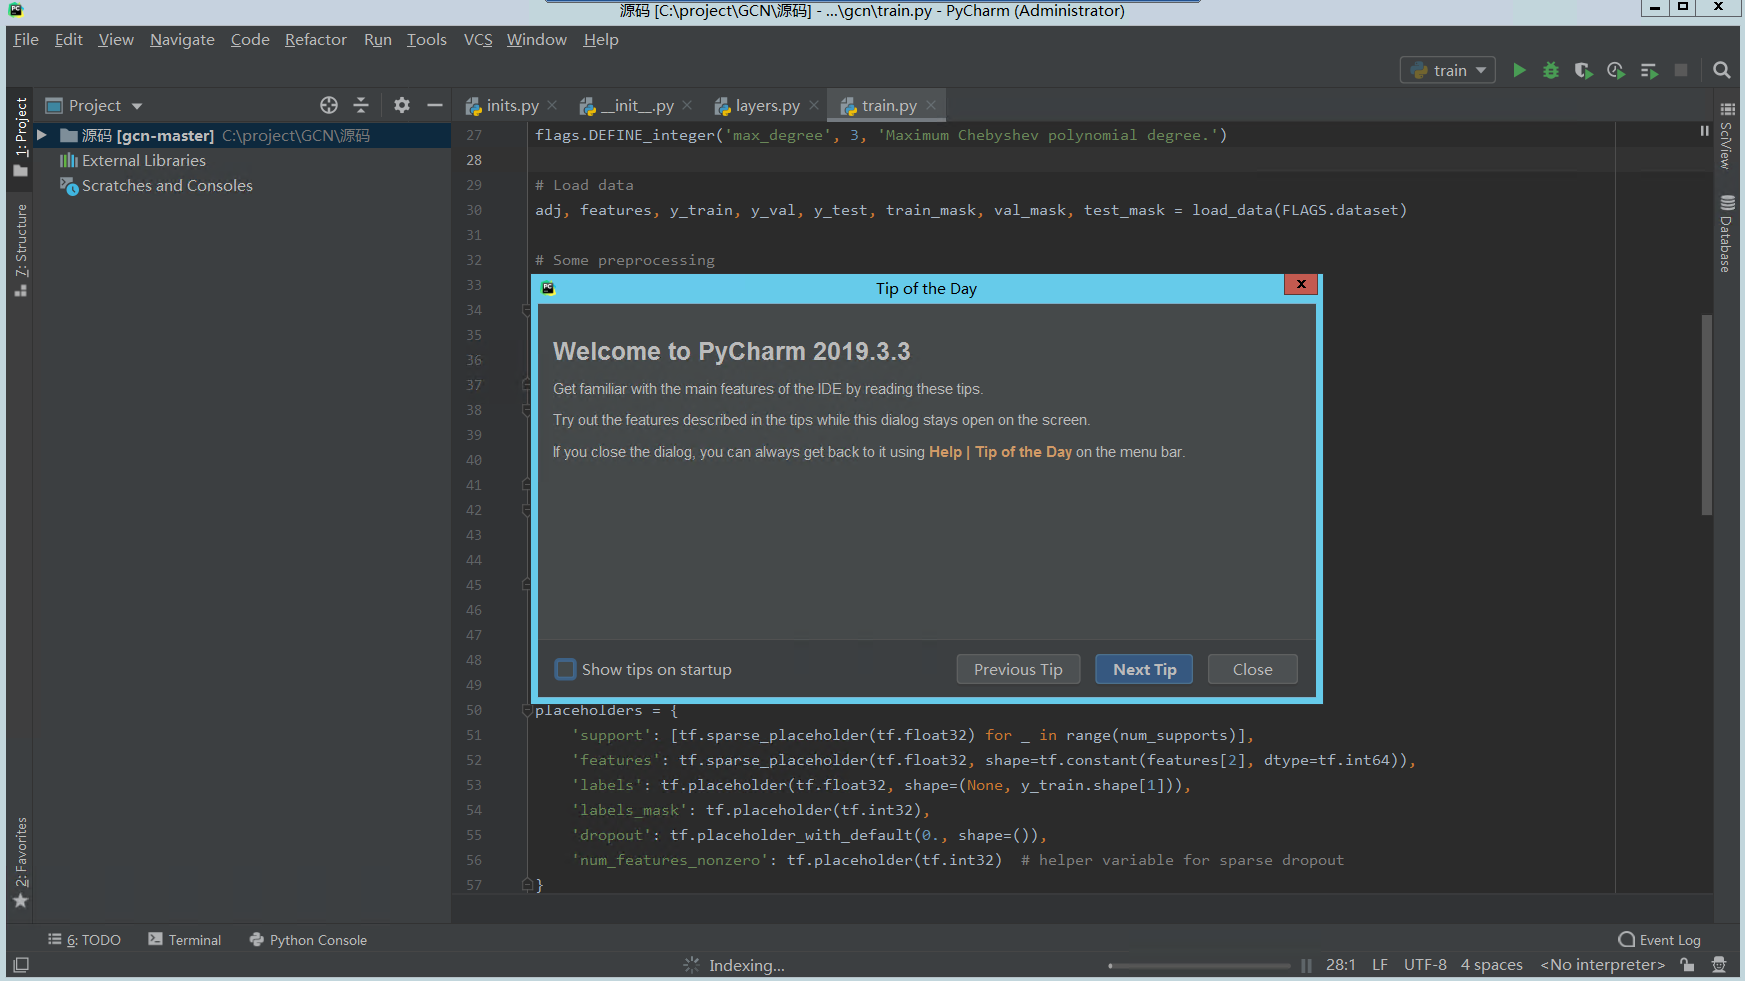The image size is (1745, 981).
Task: Open the Terminal tool window
Action: 185,940
